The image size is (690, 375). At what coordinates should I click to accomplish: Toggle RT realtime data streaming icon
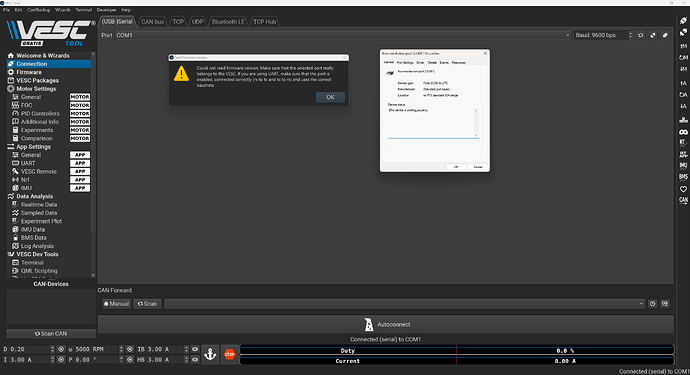683,143
